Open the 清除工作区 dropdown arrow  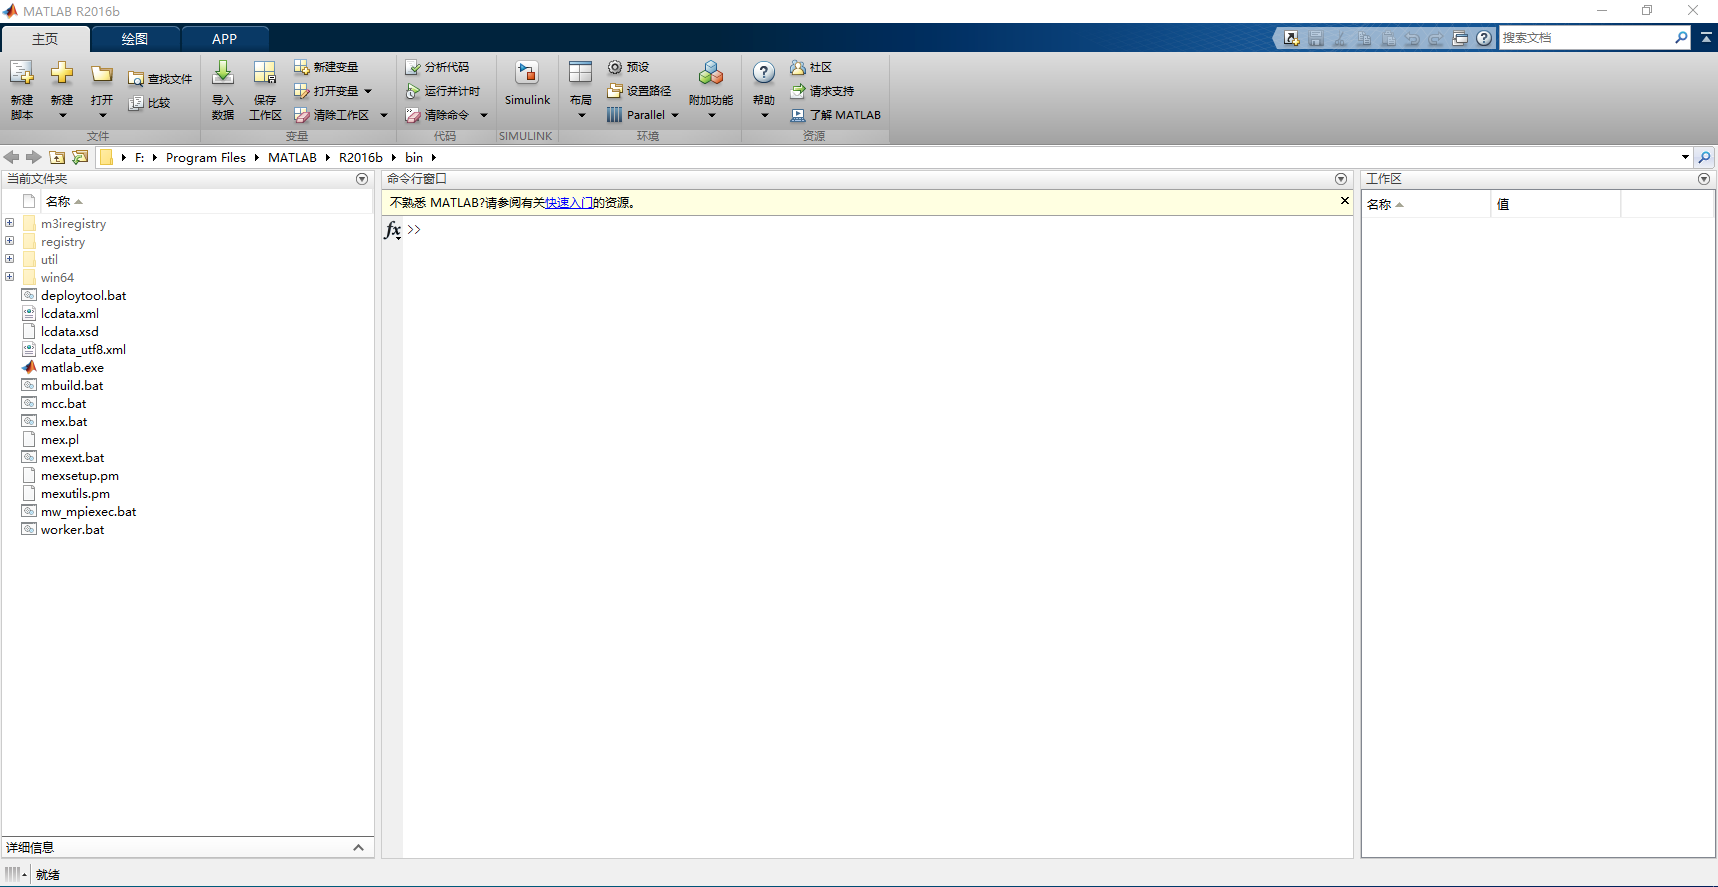pos(384,115)
